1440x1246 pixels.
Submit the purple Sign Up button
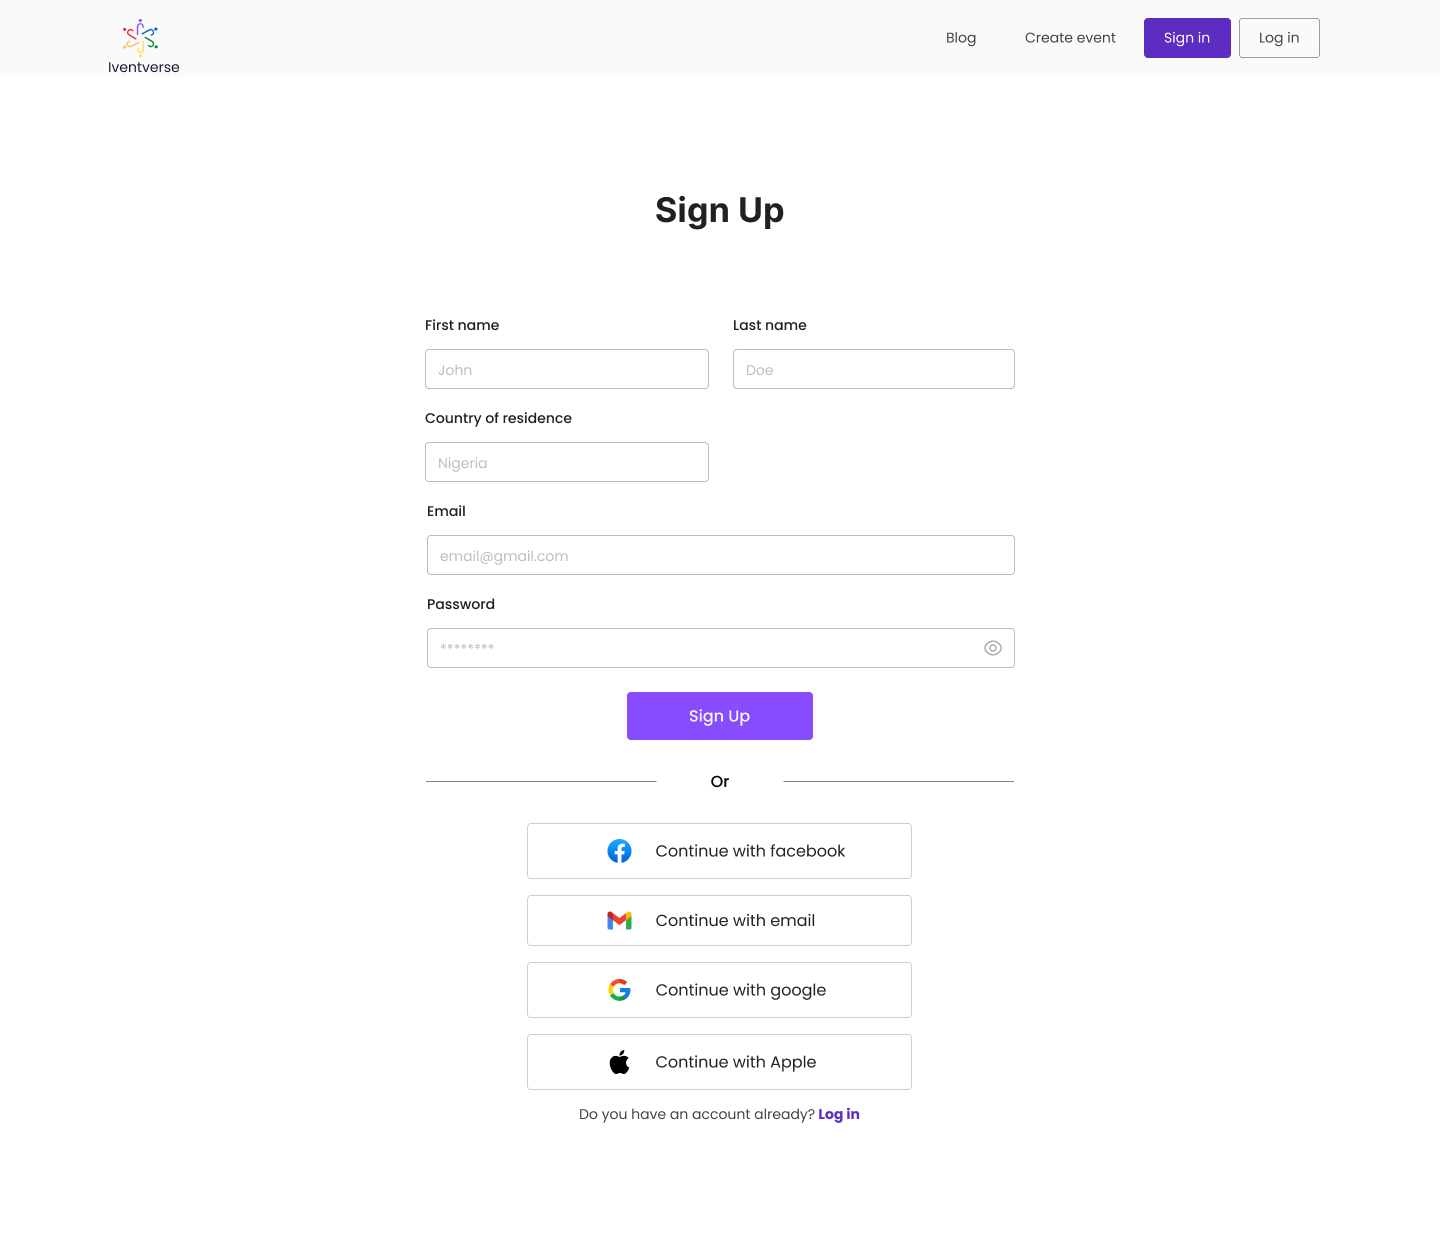(719, 716)
